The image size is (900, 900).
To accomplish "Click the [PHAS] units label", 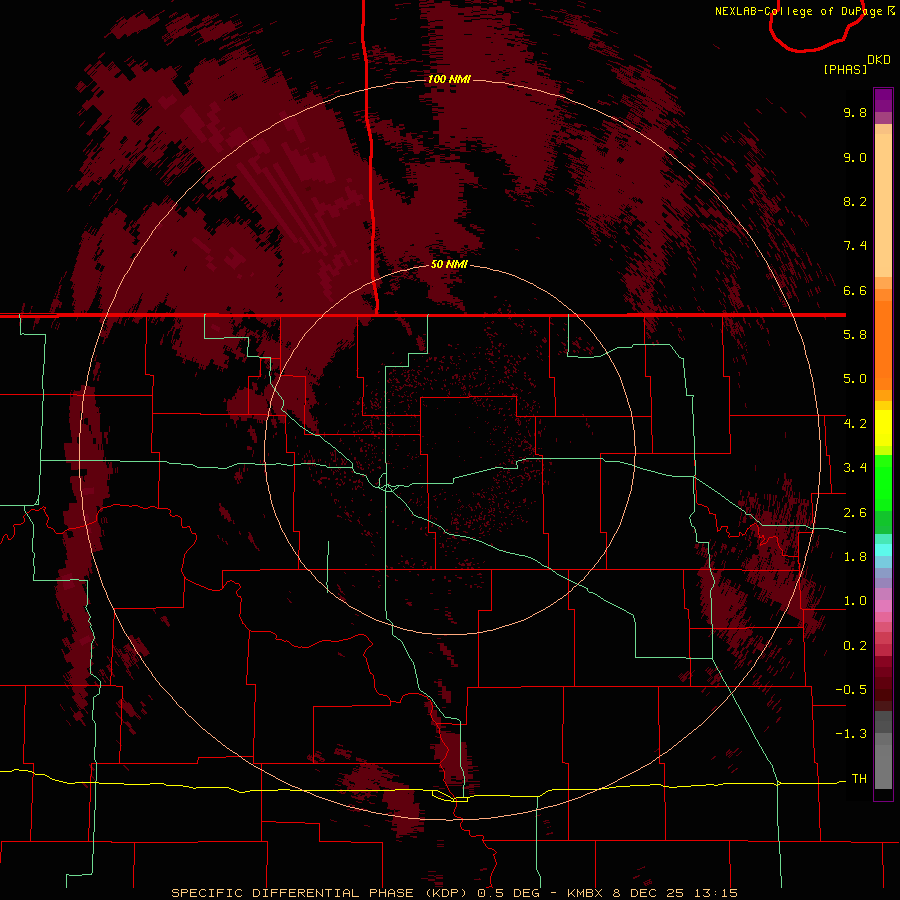I will 845,69.
